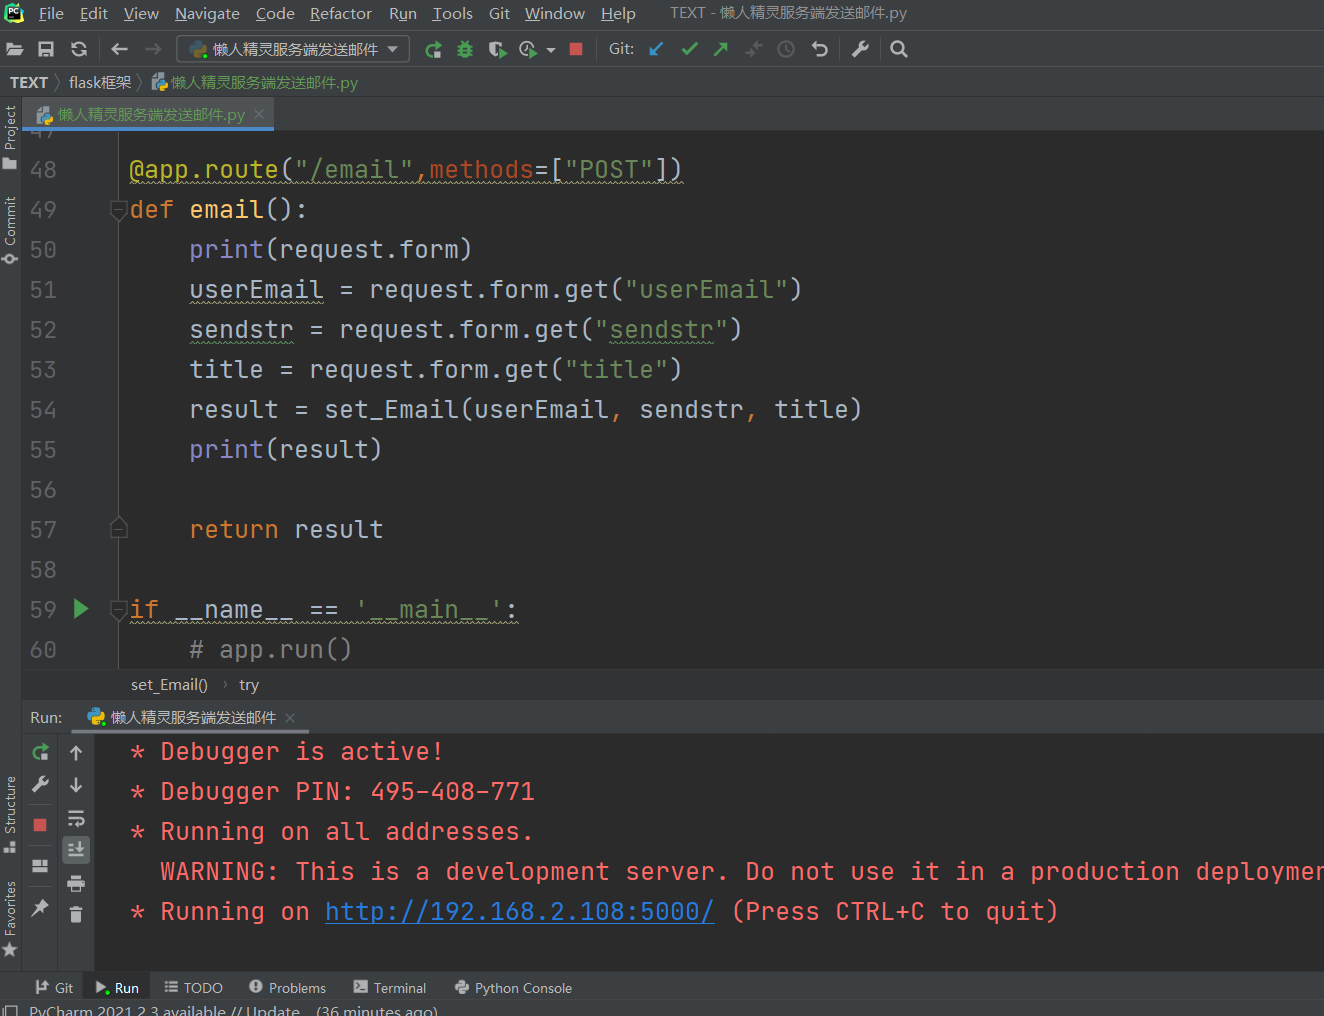Close the editor tab 懒人精灵服务端发送邮件.py
The width and height of the screenshot is (1324, 1016).
click(x=259, y=114)
